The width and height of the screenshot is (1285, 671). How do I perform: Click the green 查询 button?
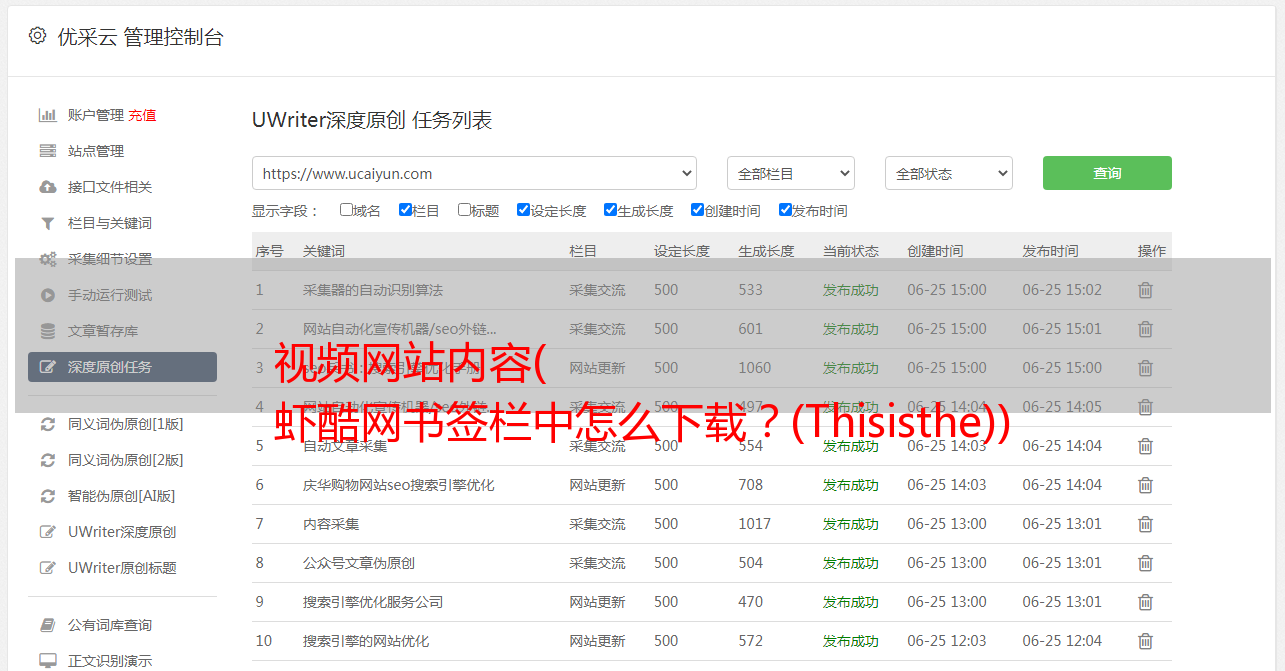1107,173
